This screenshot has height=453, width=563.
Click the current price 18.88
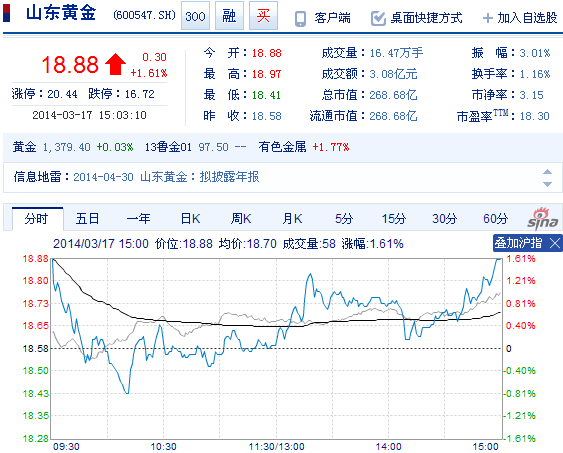(x=70, y=65)
